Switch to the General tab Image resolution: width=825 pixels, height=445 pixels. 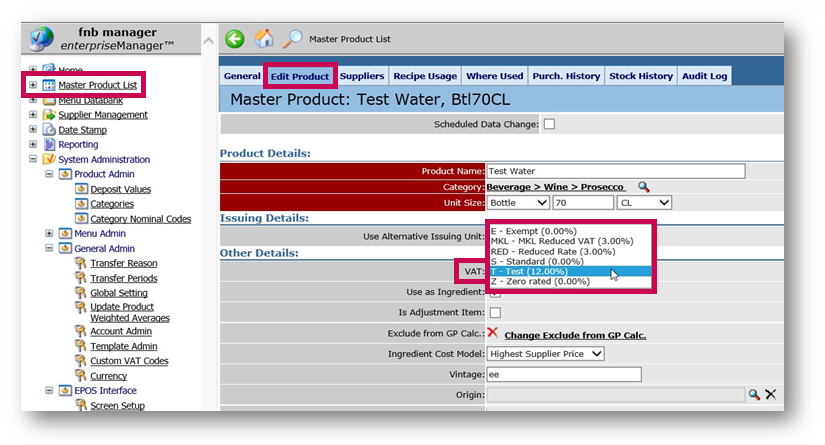coord(242,76)
